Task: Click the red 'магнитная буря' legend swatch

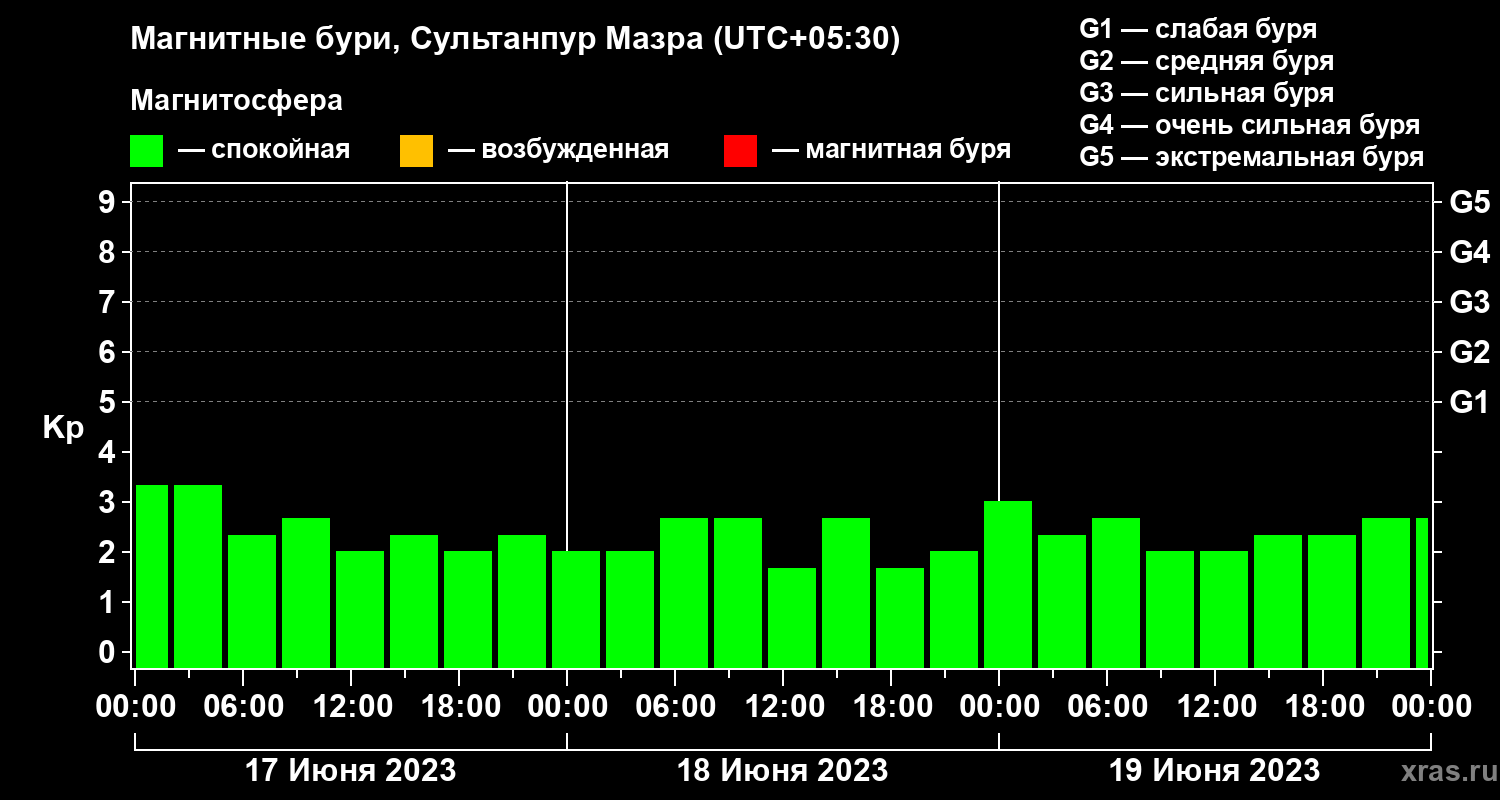Action: coord(740,151)
